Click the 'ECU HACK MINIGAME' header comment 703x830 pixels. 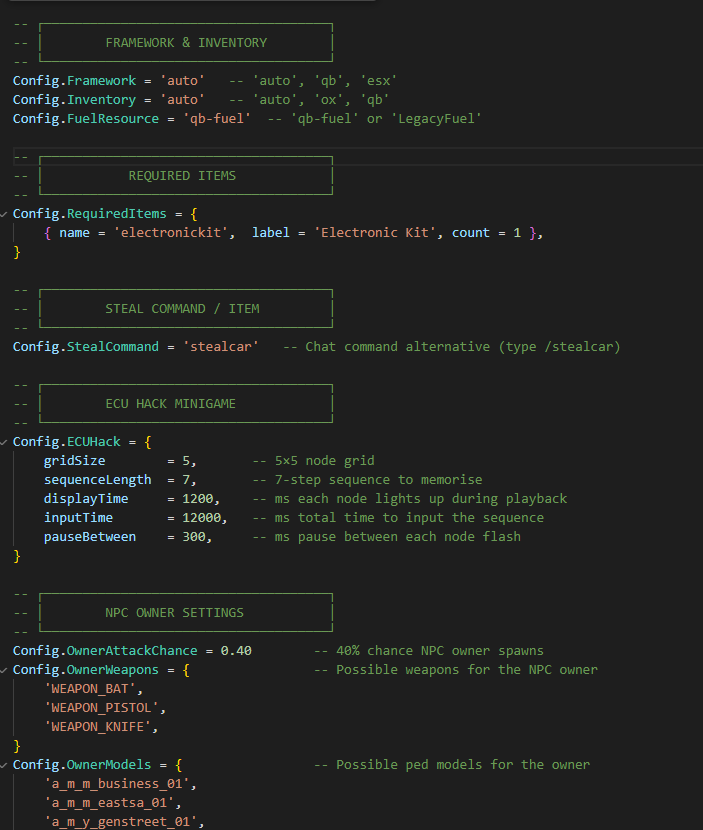[170, 404]
